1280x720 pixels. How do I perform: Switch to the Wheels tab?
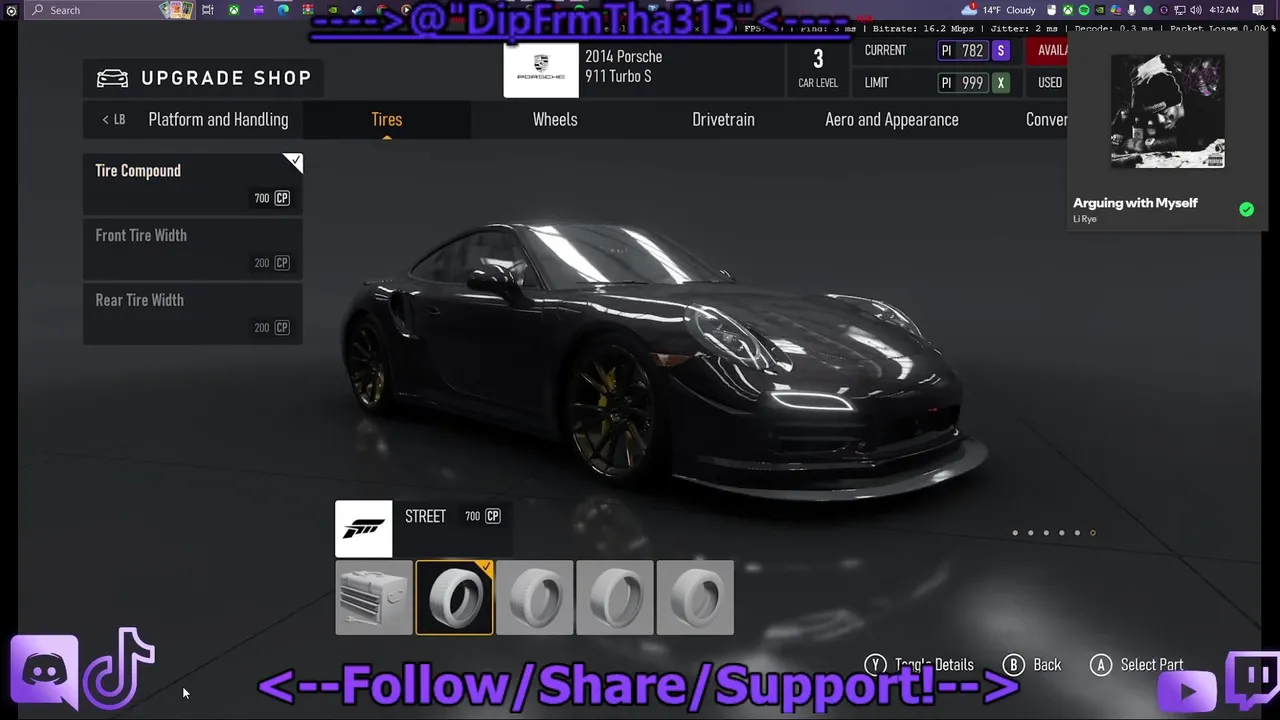pyautogui.click(x=555, y=119)
